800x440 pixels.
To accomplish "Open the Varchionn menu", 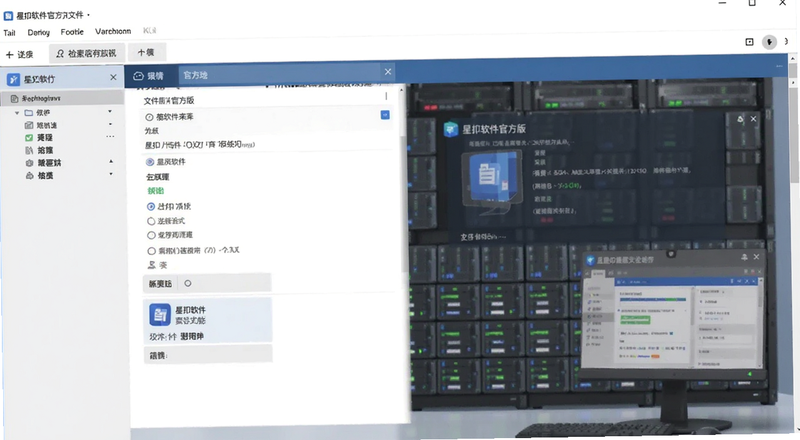I will click(113, 31).
